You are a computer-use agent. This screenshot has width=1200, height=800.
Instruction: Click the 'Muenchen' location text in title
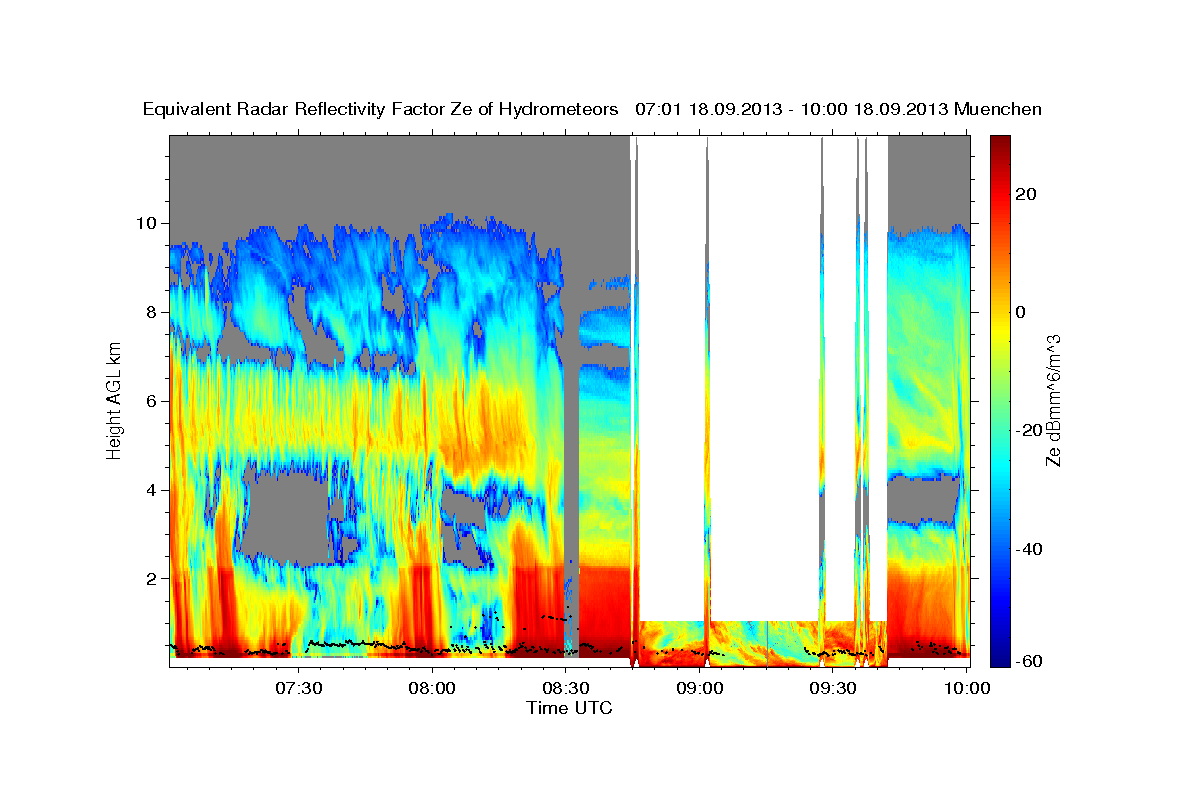coord(998,109)
